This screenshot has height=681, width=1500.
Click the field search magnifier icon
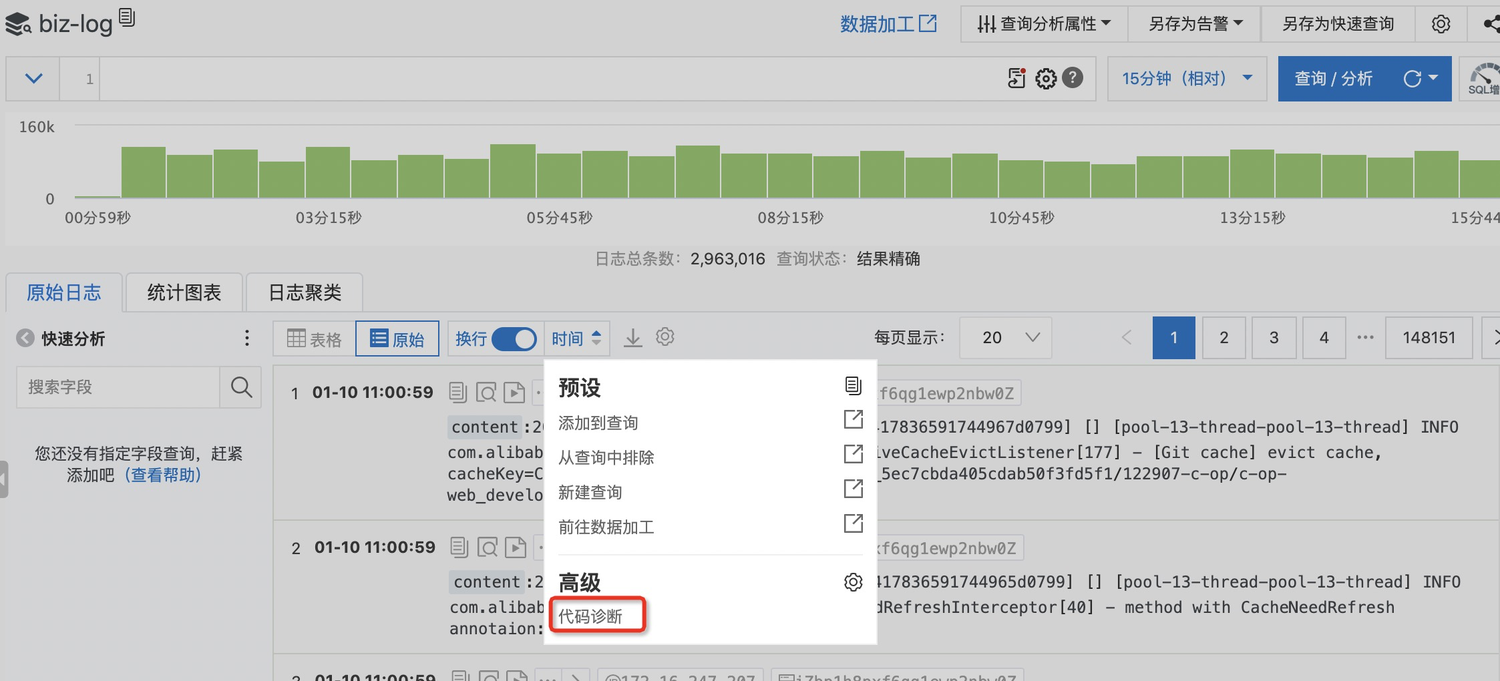point(241,387)
